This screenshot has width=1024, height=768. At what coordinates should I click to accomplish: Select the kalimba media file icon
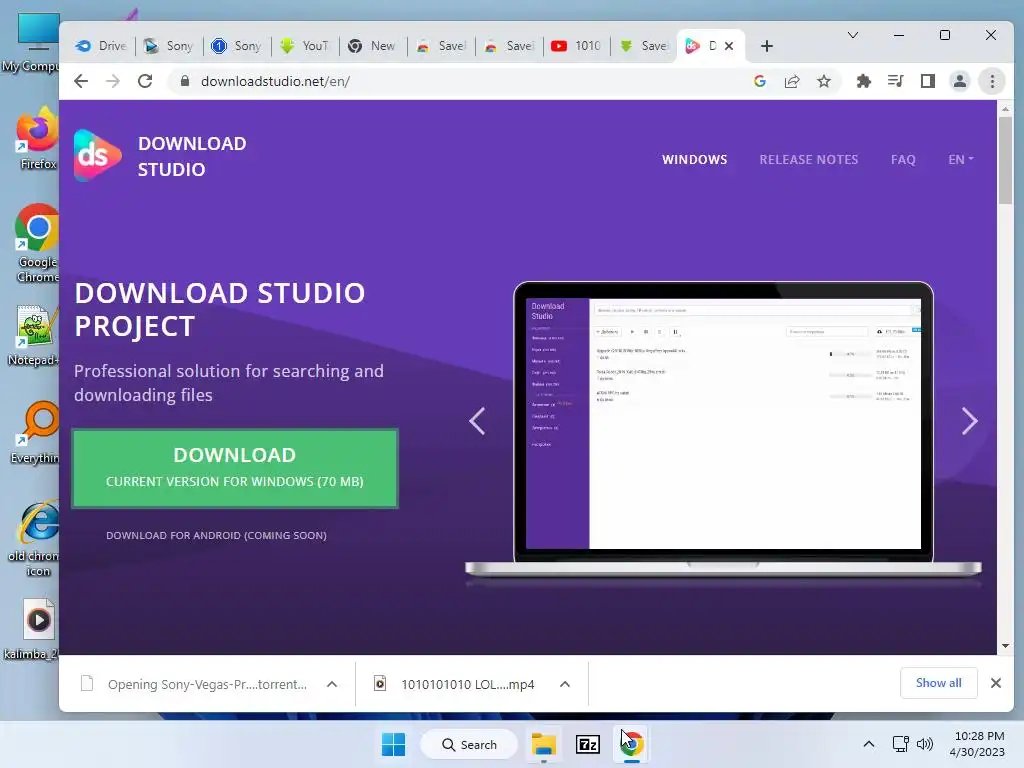point(37,628)
